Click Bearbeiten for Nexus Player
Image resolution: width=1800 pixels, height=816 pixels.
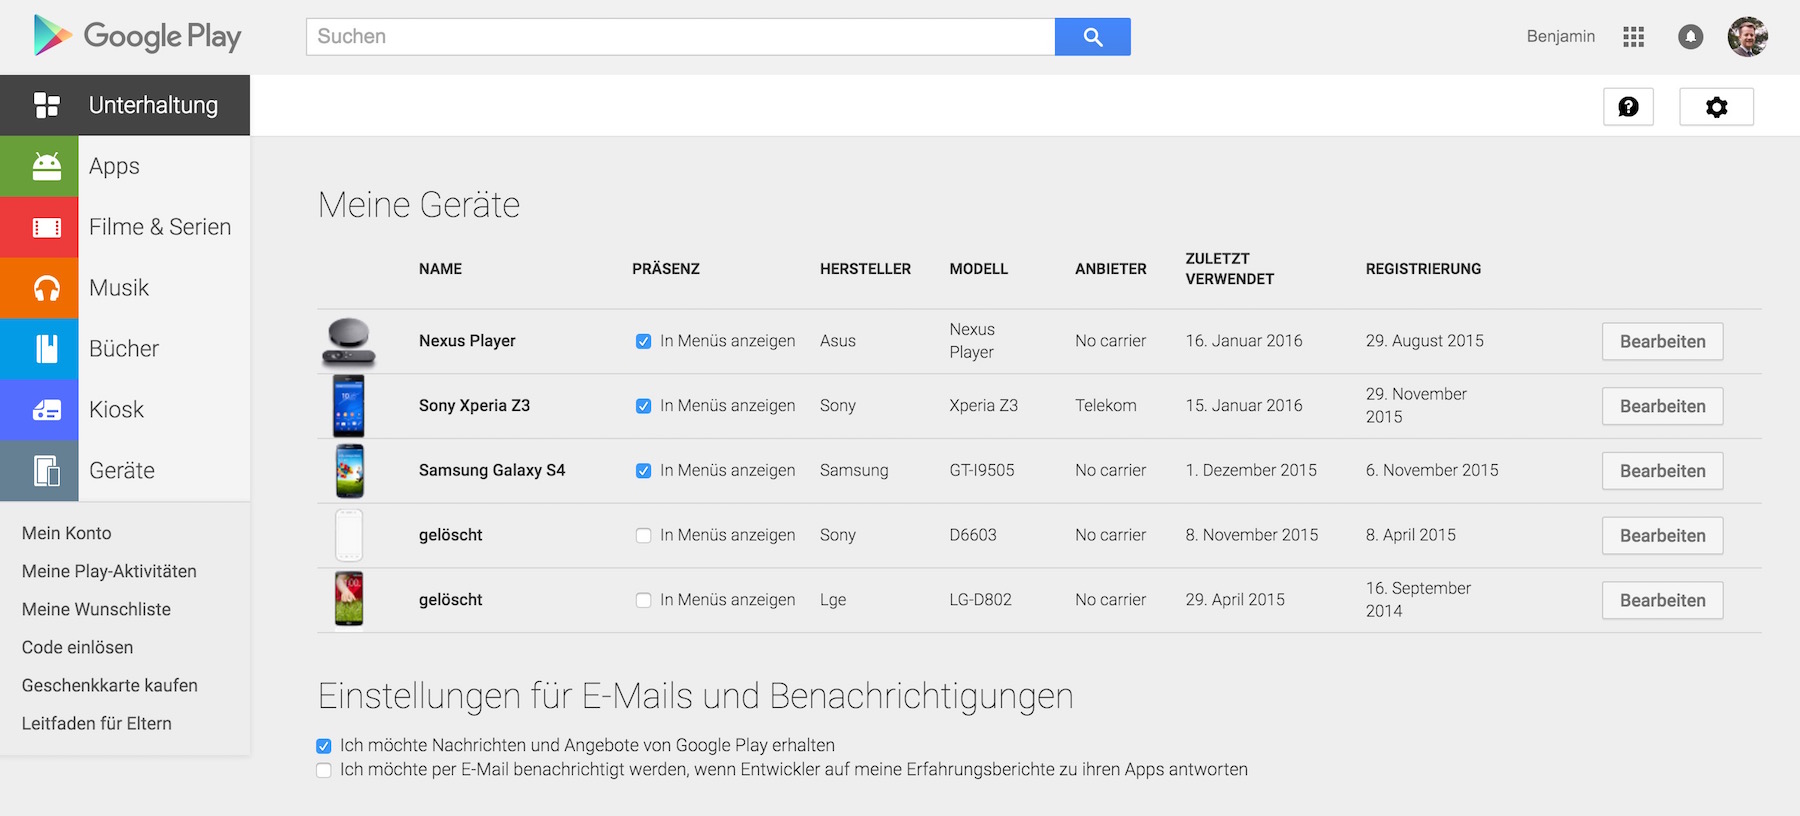[1662, 341]
